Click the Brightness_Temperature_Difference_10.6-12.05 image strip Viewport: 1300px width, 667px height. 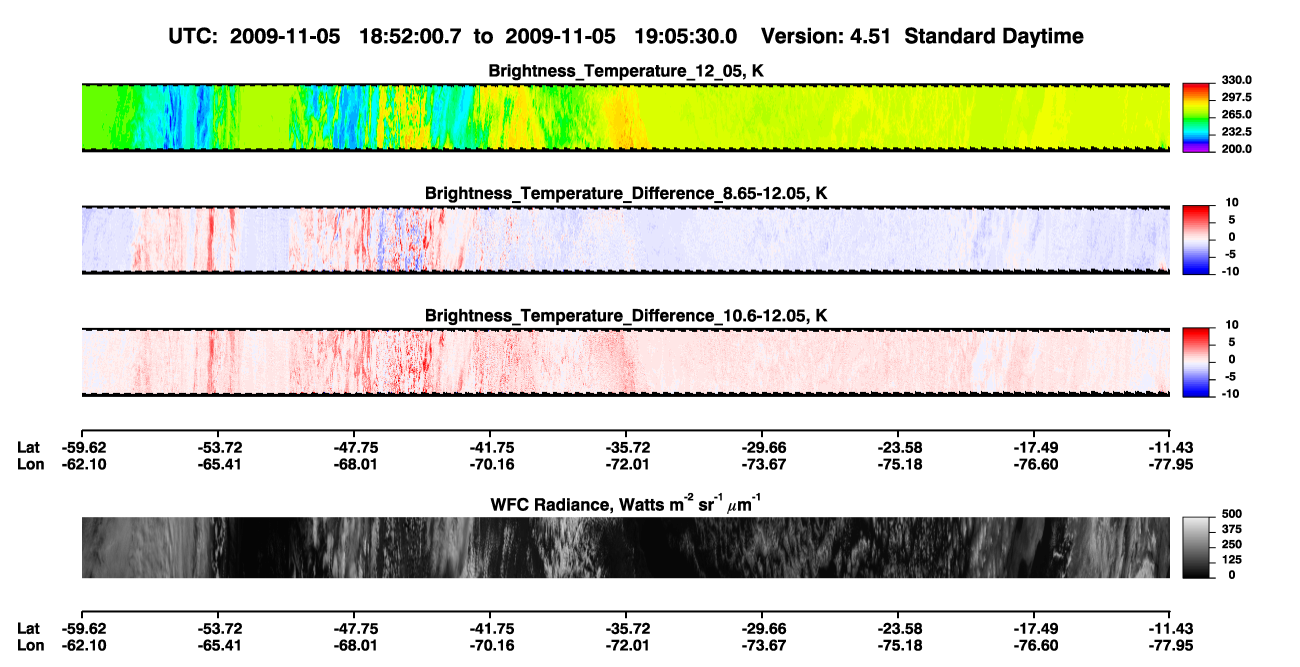pyautogui.click(x=625, y=362)
